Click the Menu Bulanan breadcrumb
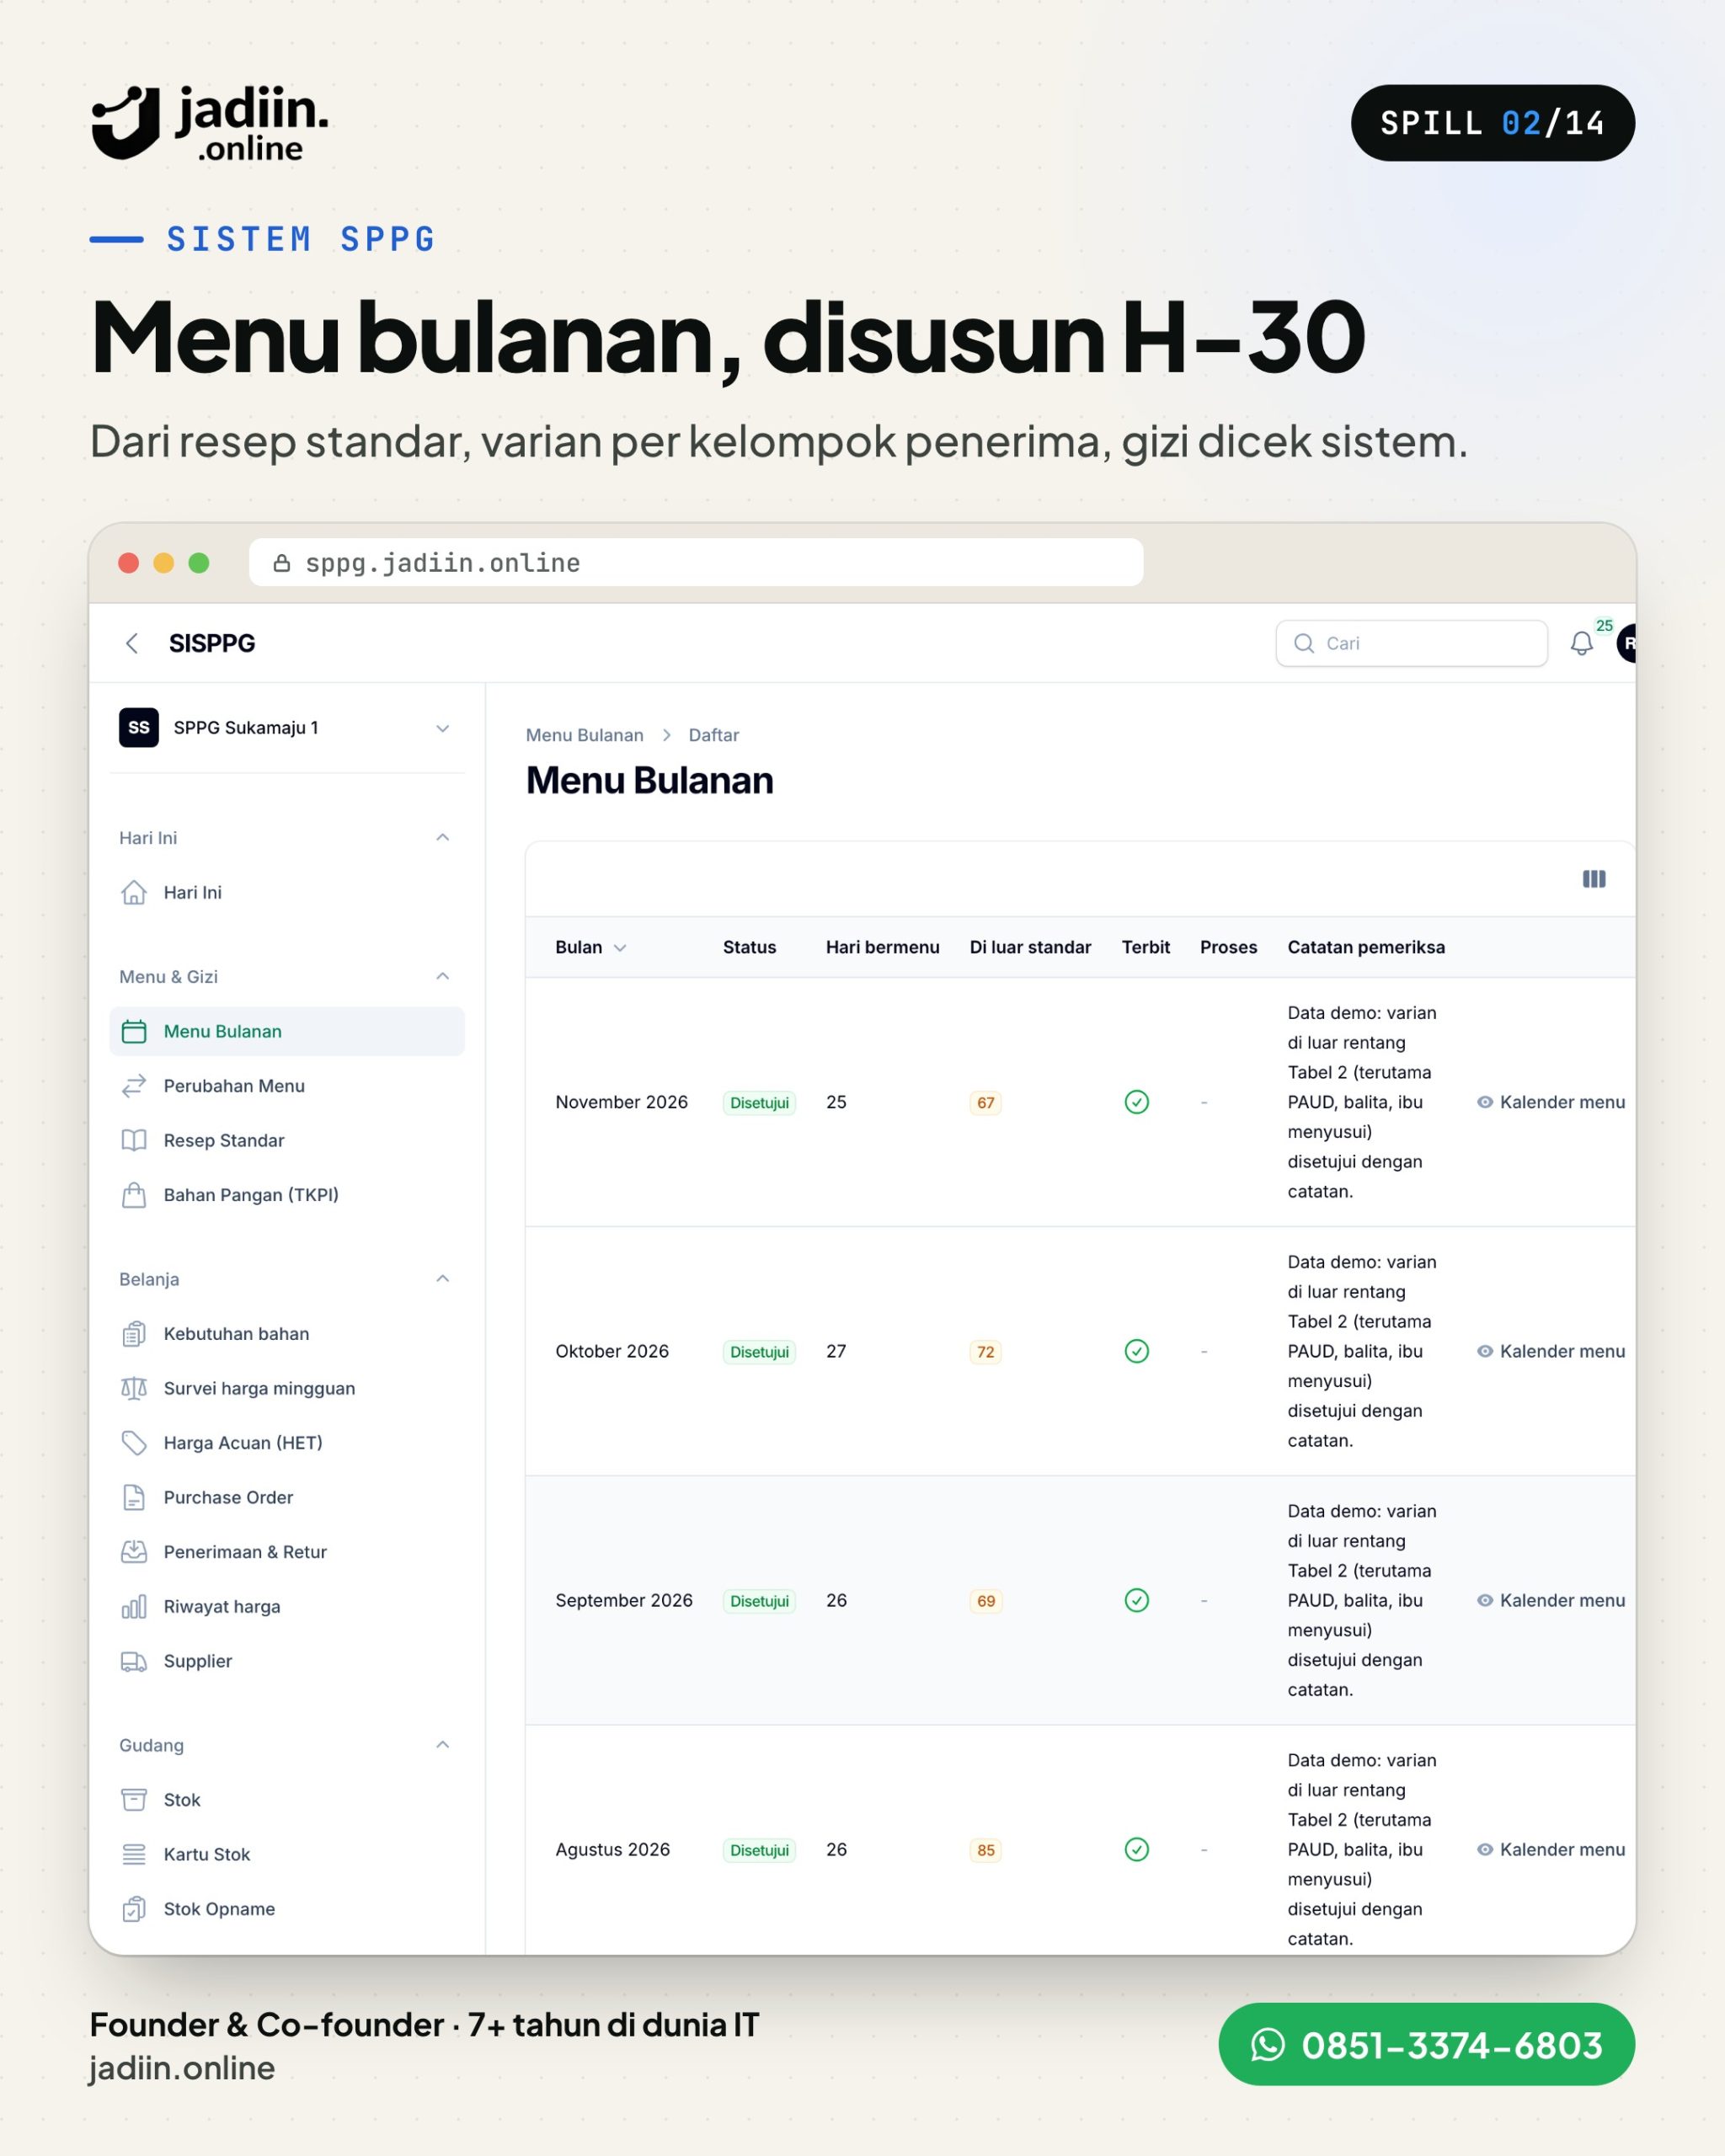This screenshot has width=1725, height=2156. pos(585,735)
